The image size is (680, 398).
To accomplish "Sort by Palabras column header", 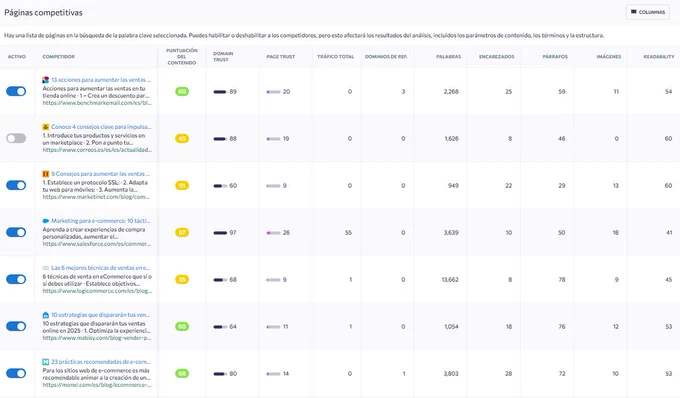I will [448, 57].
